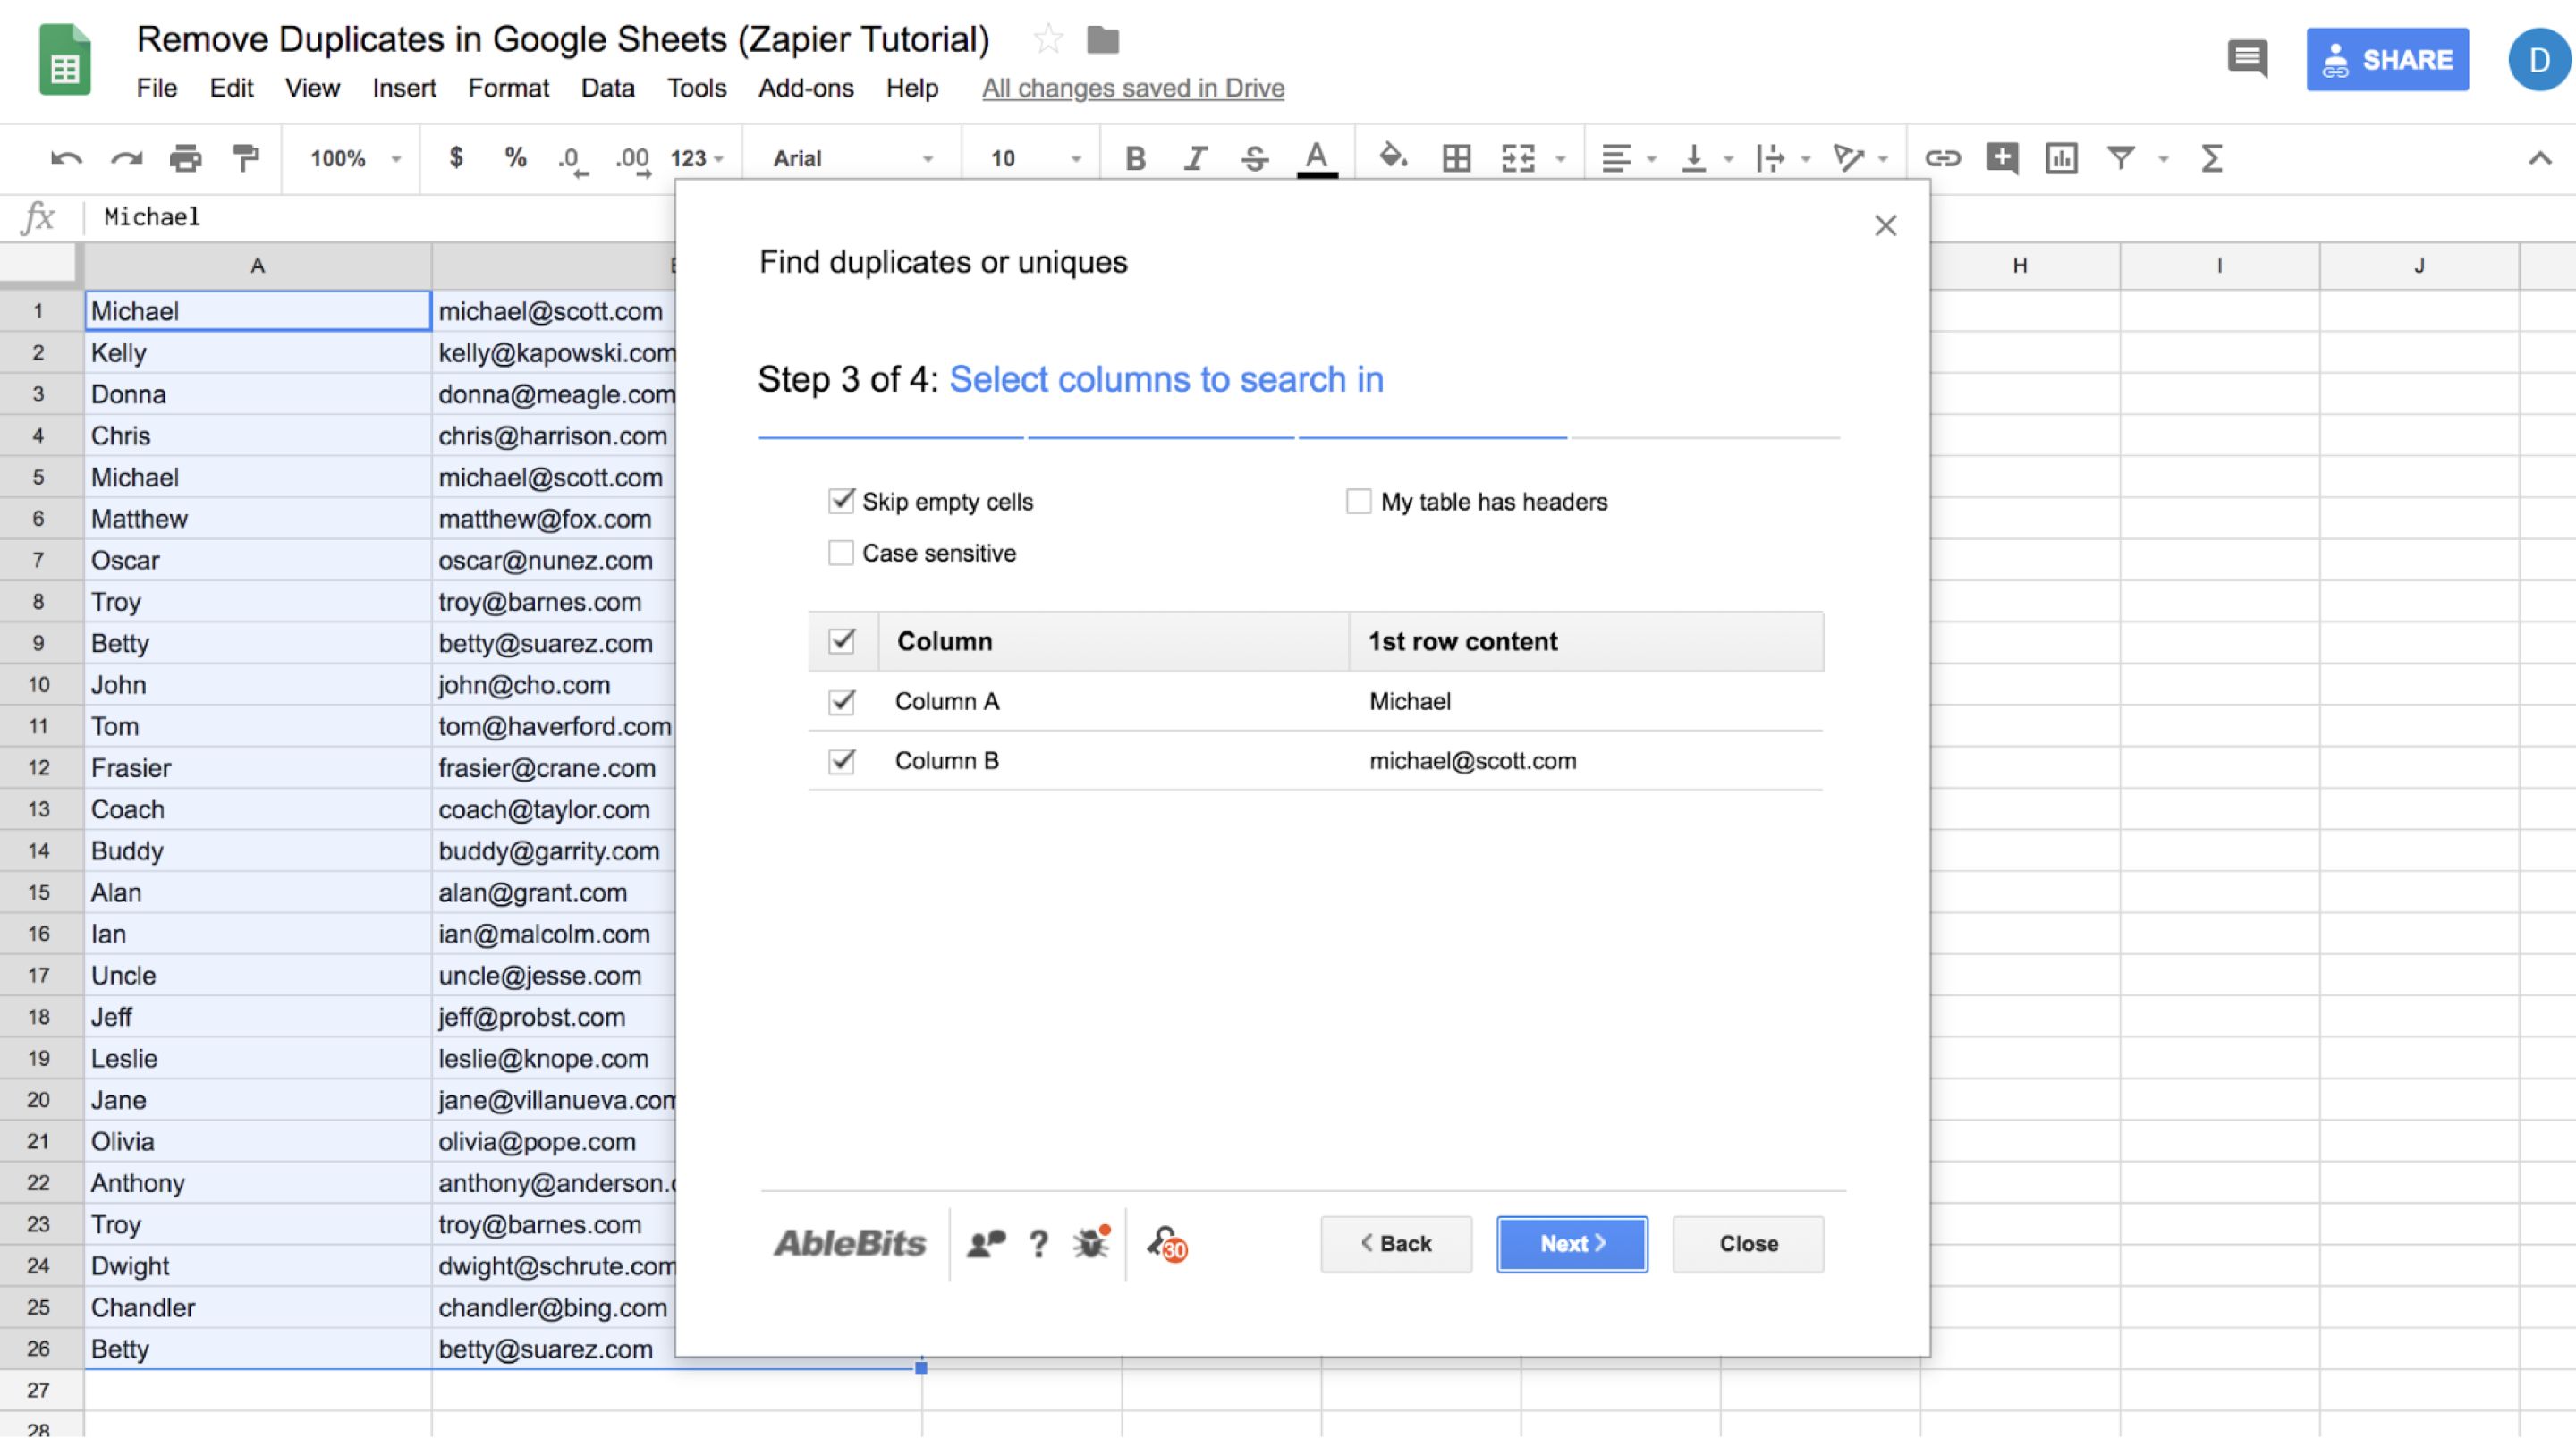
Task: Click the Next button
Action: coord(1571,1243)
